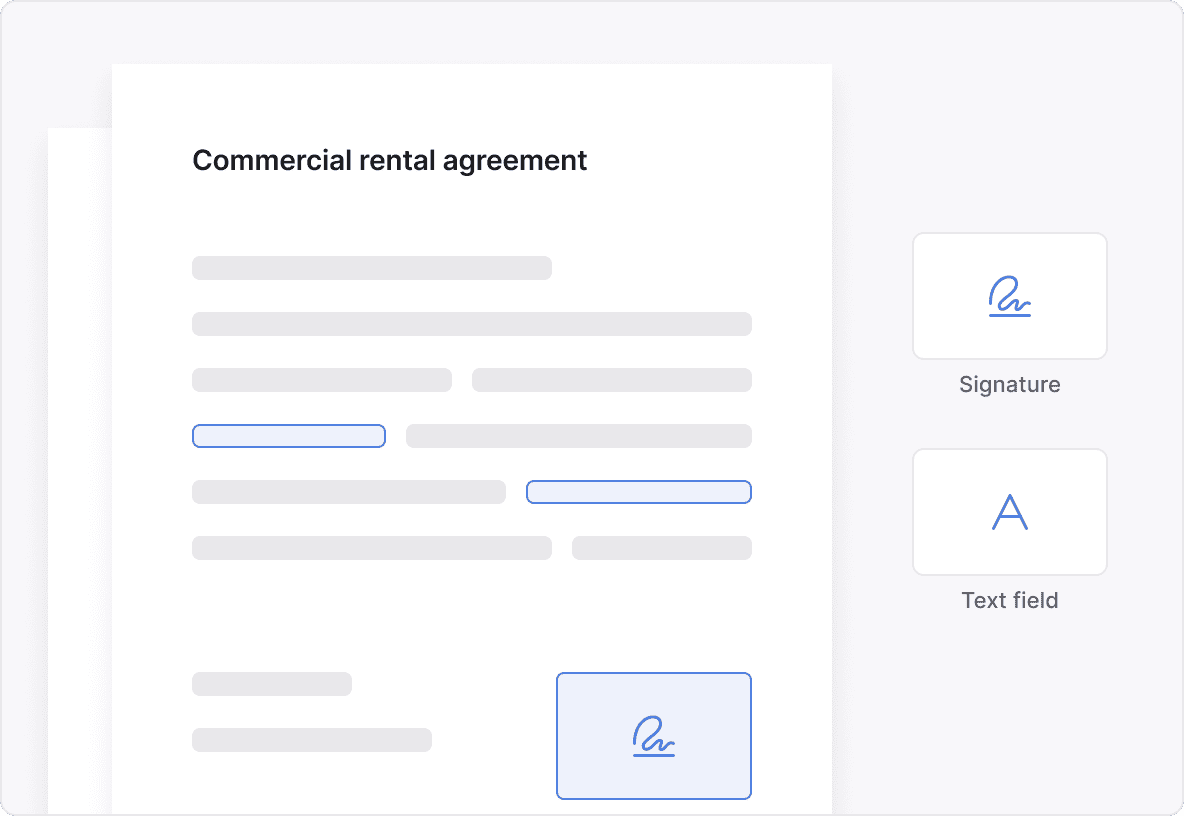Click the long gray bar in the sixth row
This screenshot has width=1184, height=816.
[371, 548]
